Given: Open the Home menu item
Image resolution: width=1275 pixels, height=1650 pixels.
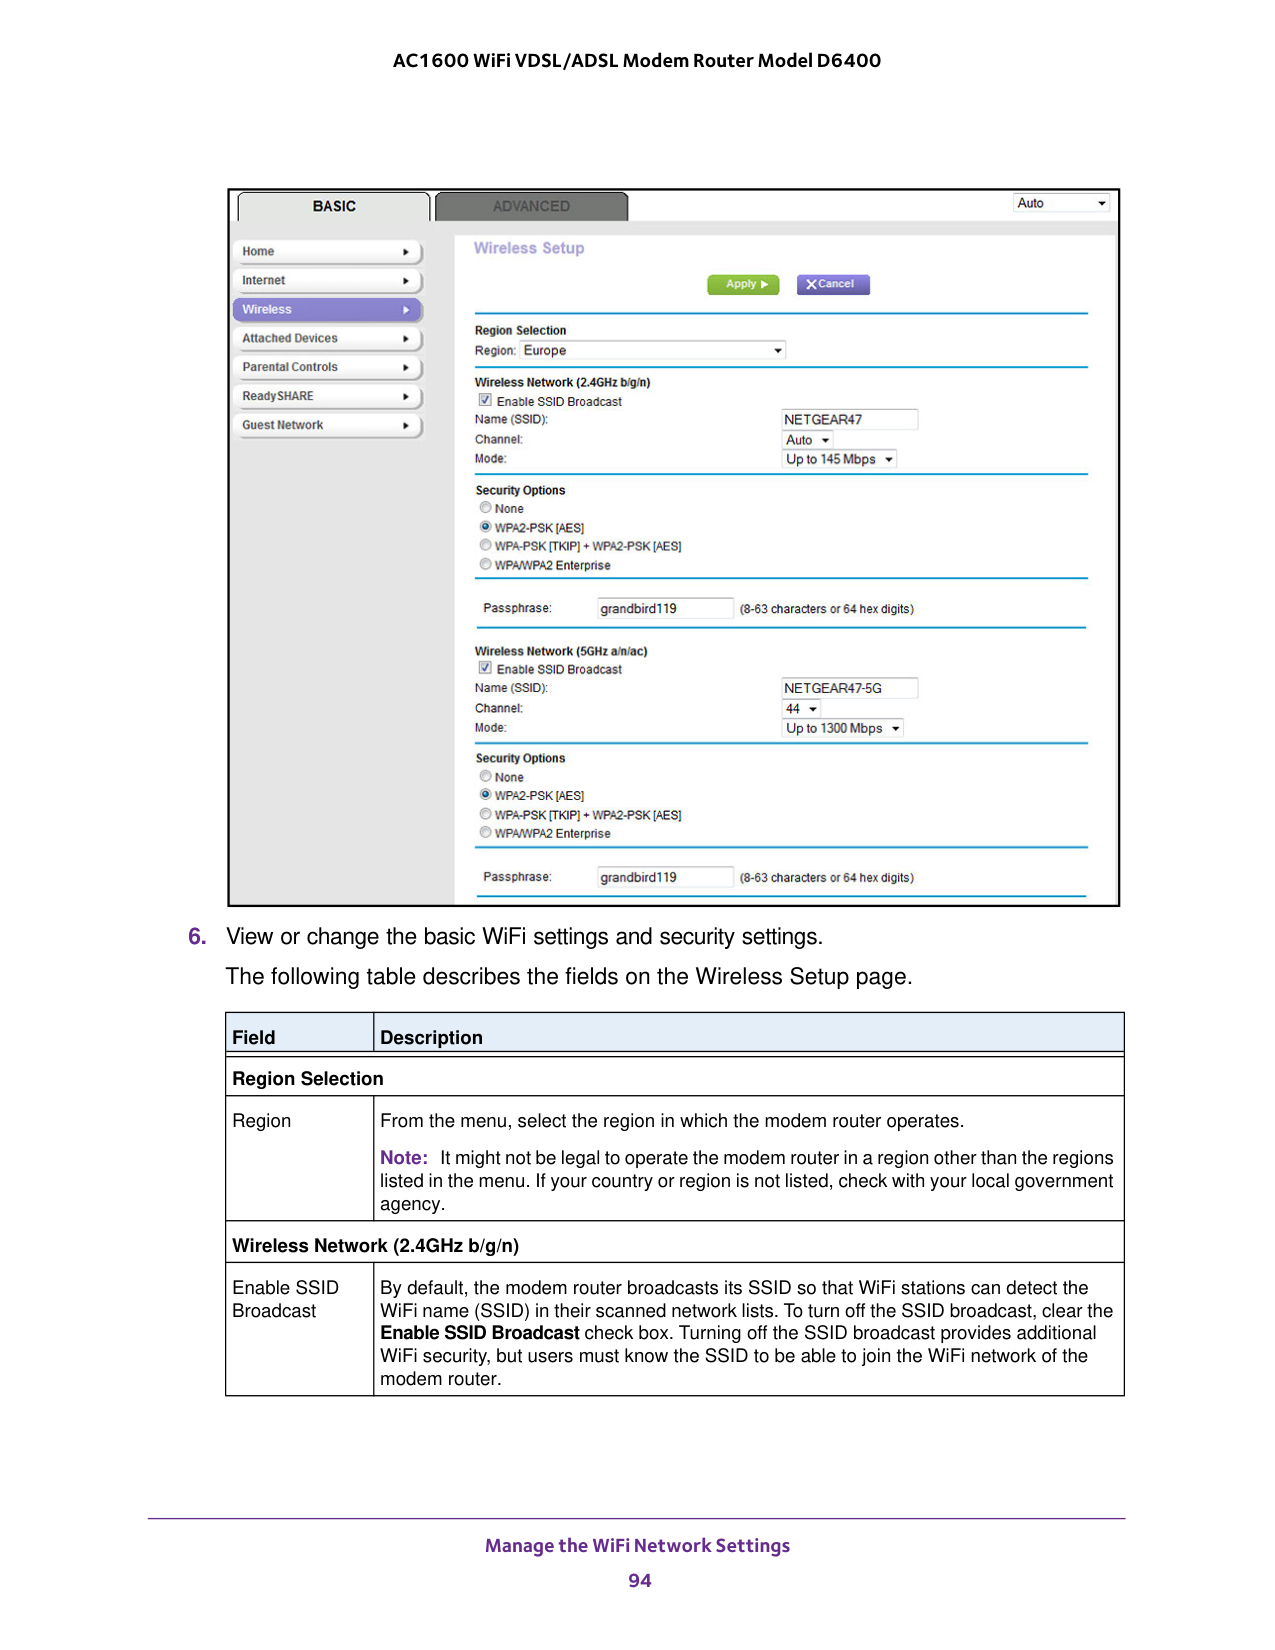Looking at the screenshot, I should pyautogui.click(x=326, y=252).
